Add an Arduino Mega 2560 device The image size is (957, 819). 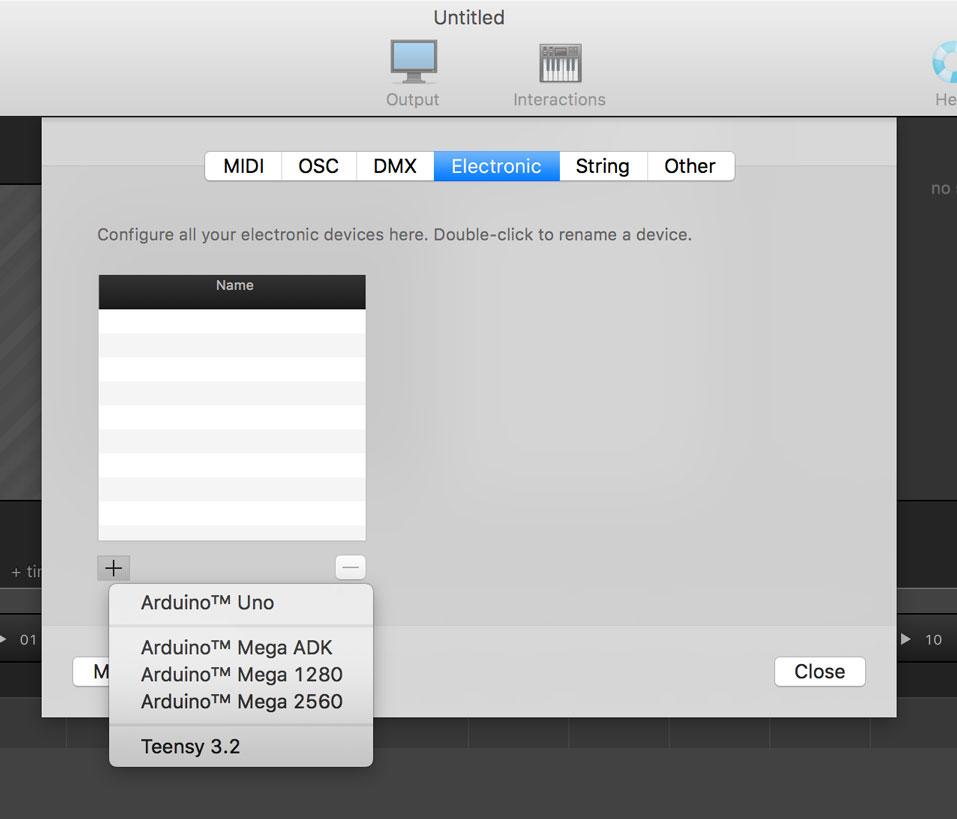(x=241, y=702)
